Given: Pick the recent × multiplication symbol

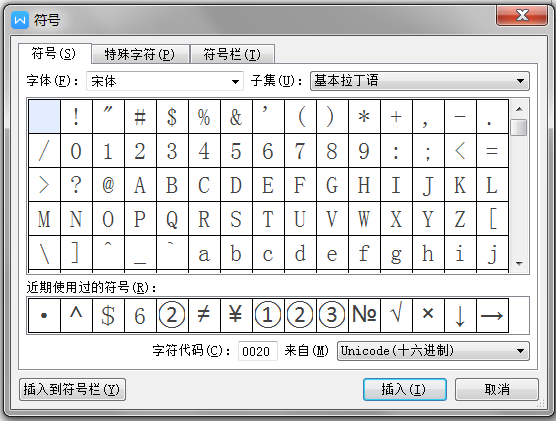Looking at the screenshot, I should (x=428, y=315).
